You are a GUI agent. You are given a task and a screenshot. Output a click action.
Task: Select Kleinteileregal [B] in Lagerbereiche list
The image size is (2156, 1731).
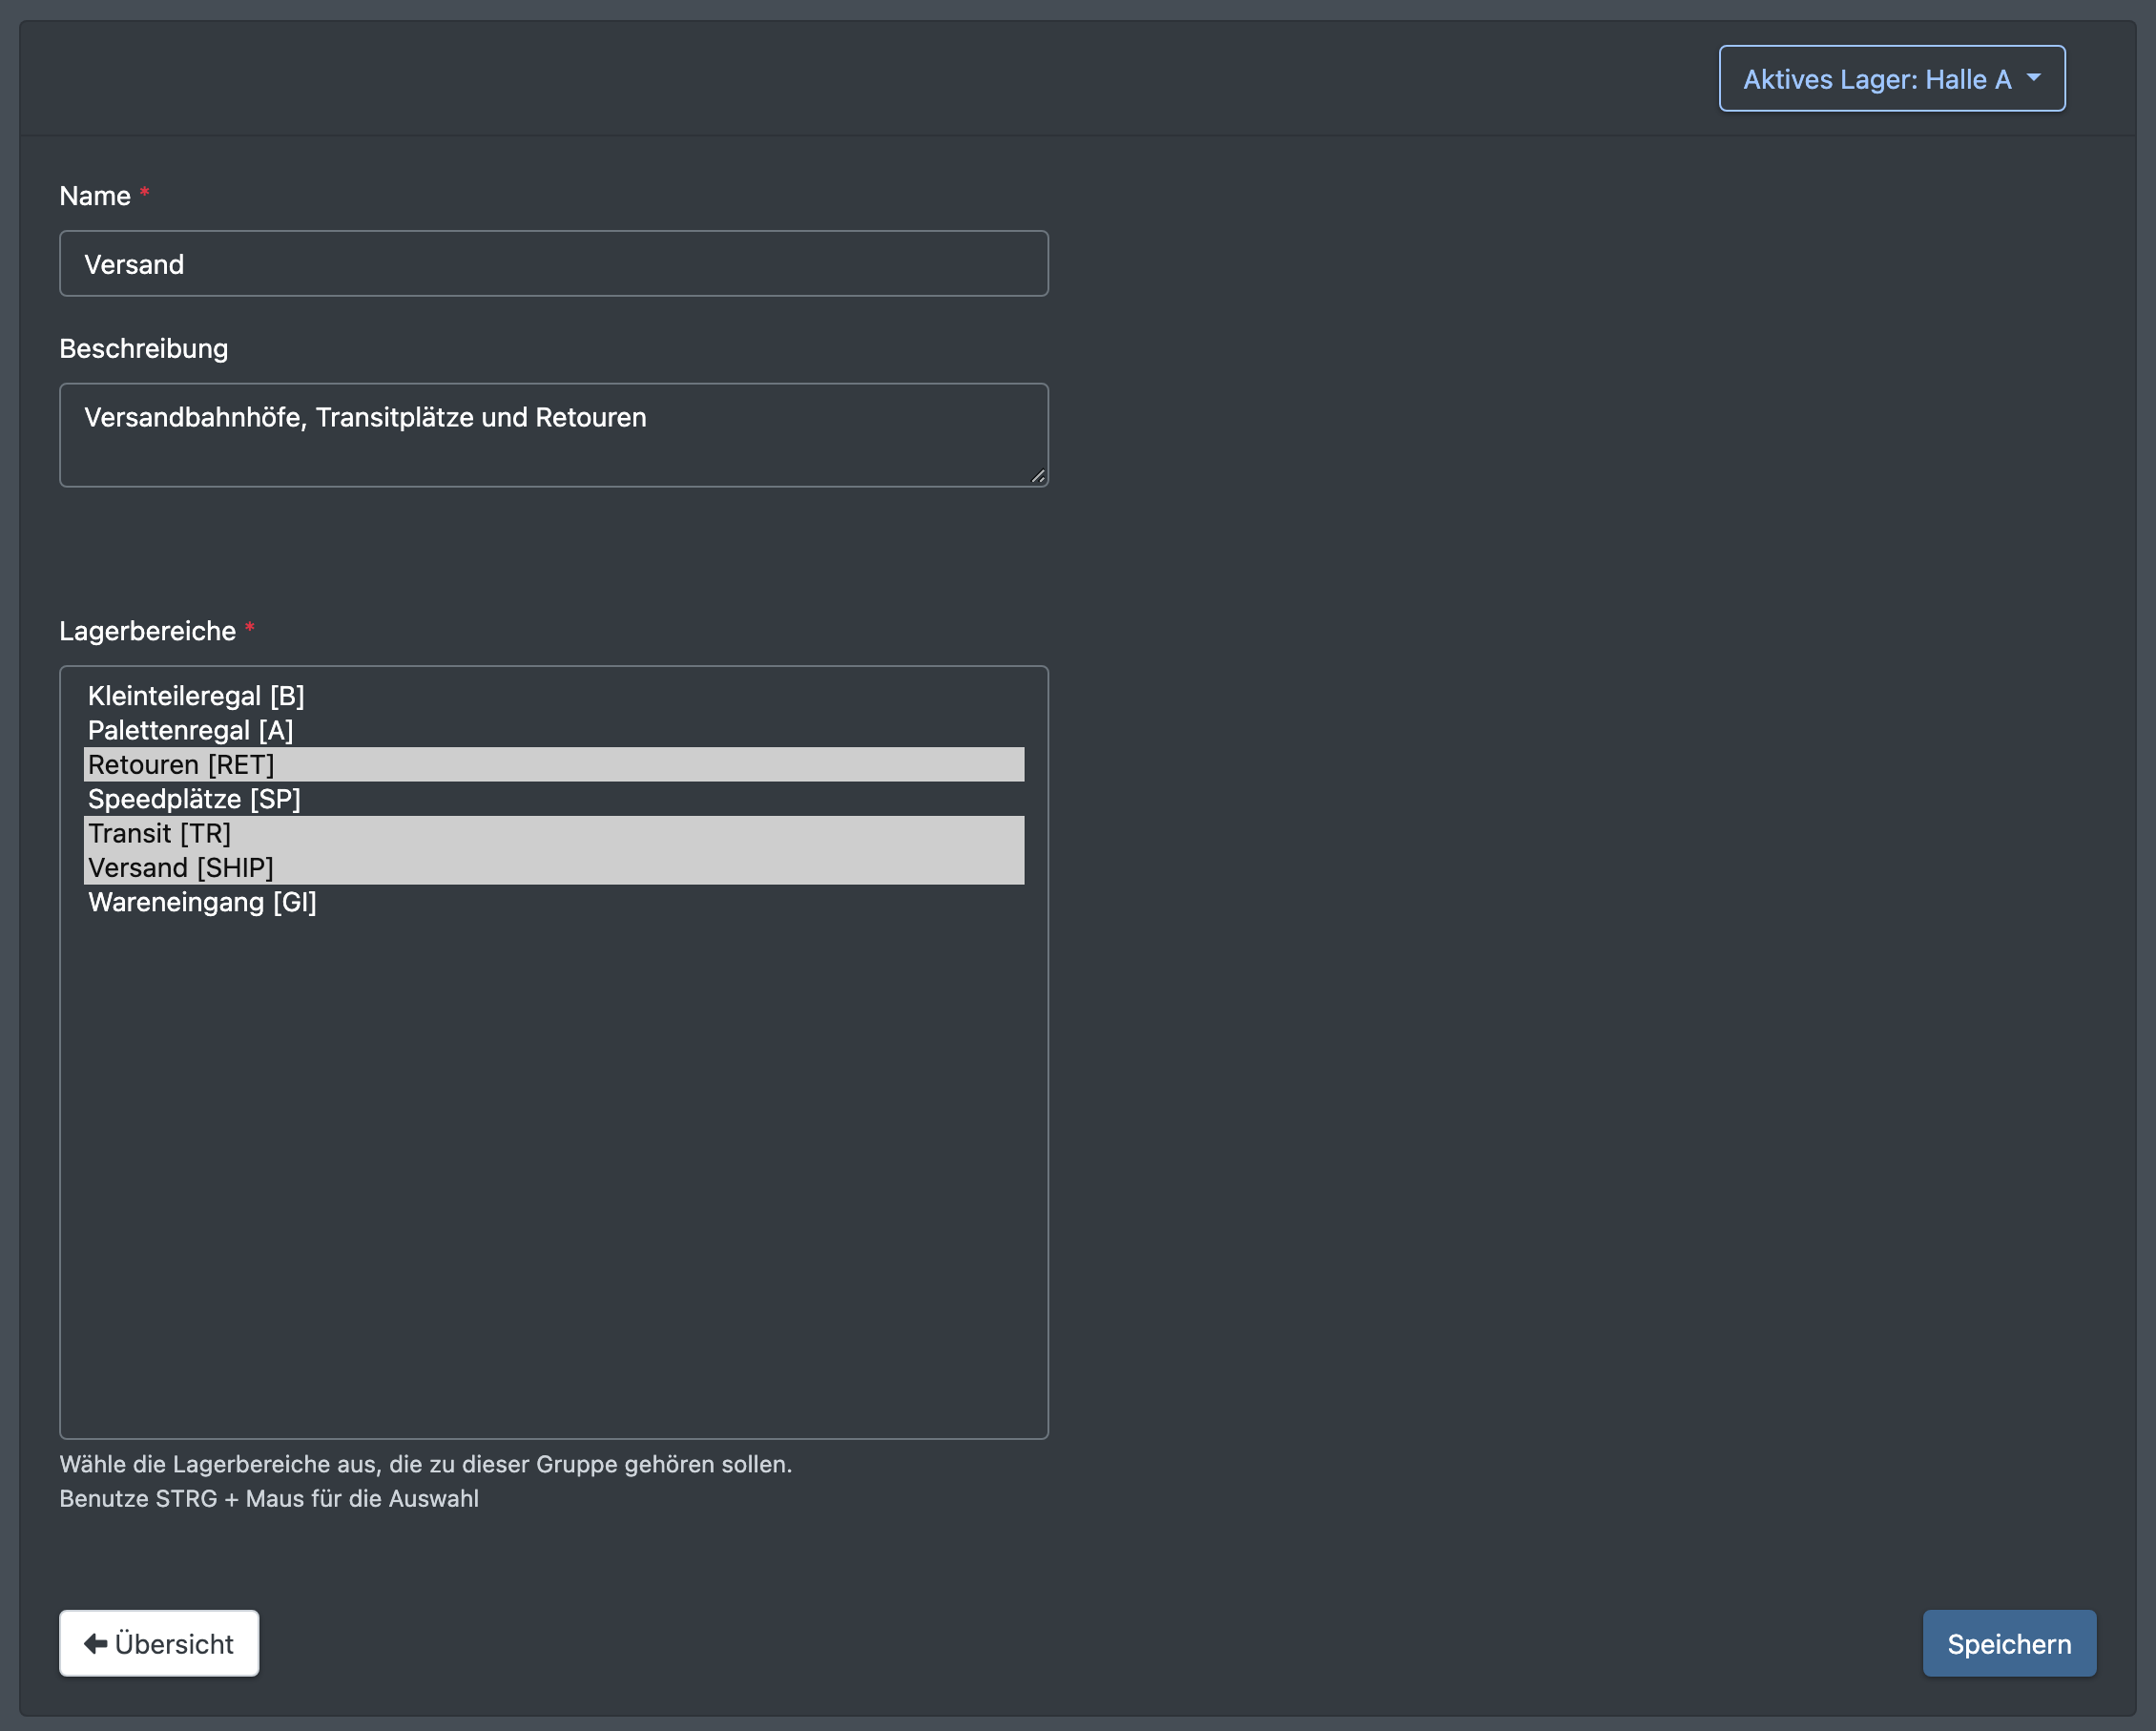553,696
